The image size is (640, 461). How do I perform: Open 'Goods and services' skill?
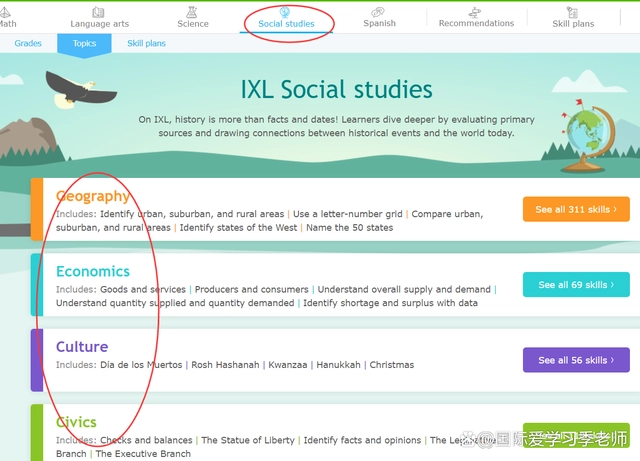[143, 290]
